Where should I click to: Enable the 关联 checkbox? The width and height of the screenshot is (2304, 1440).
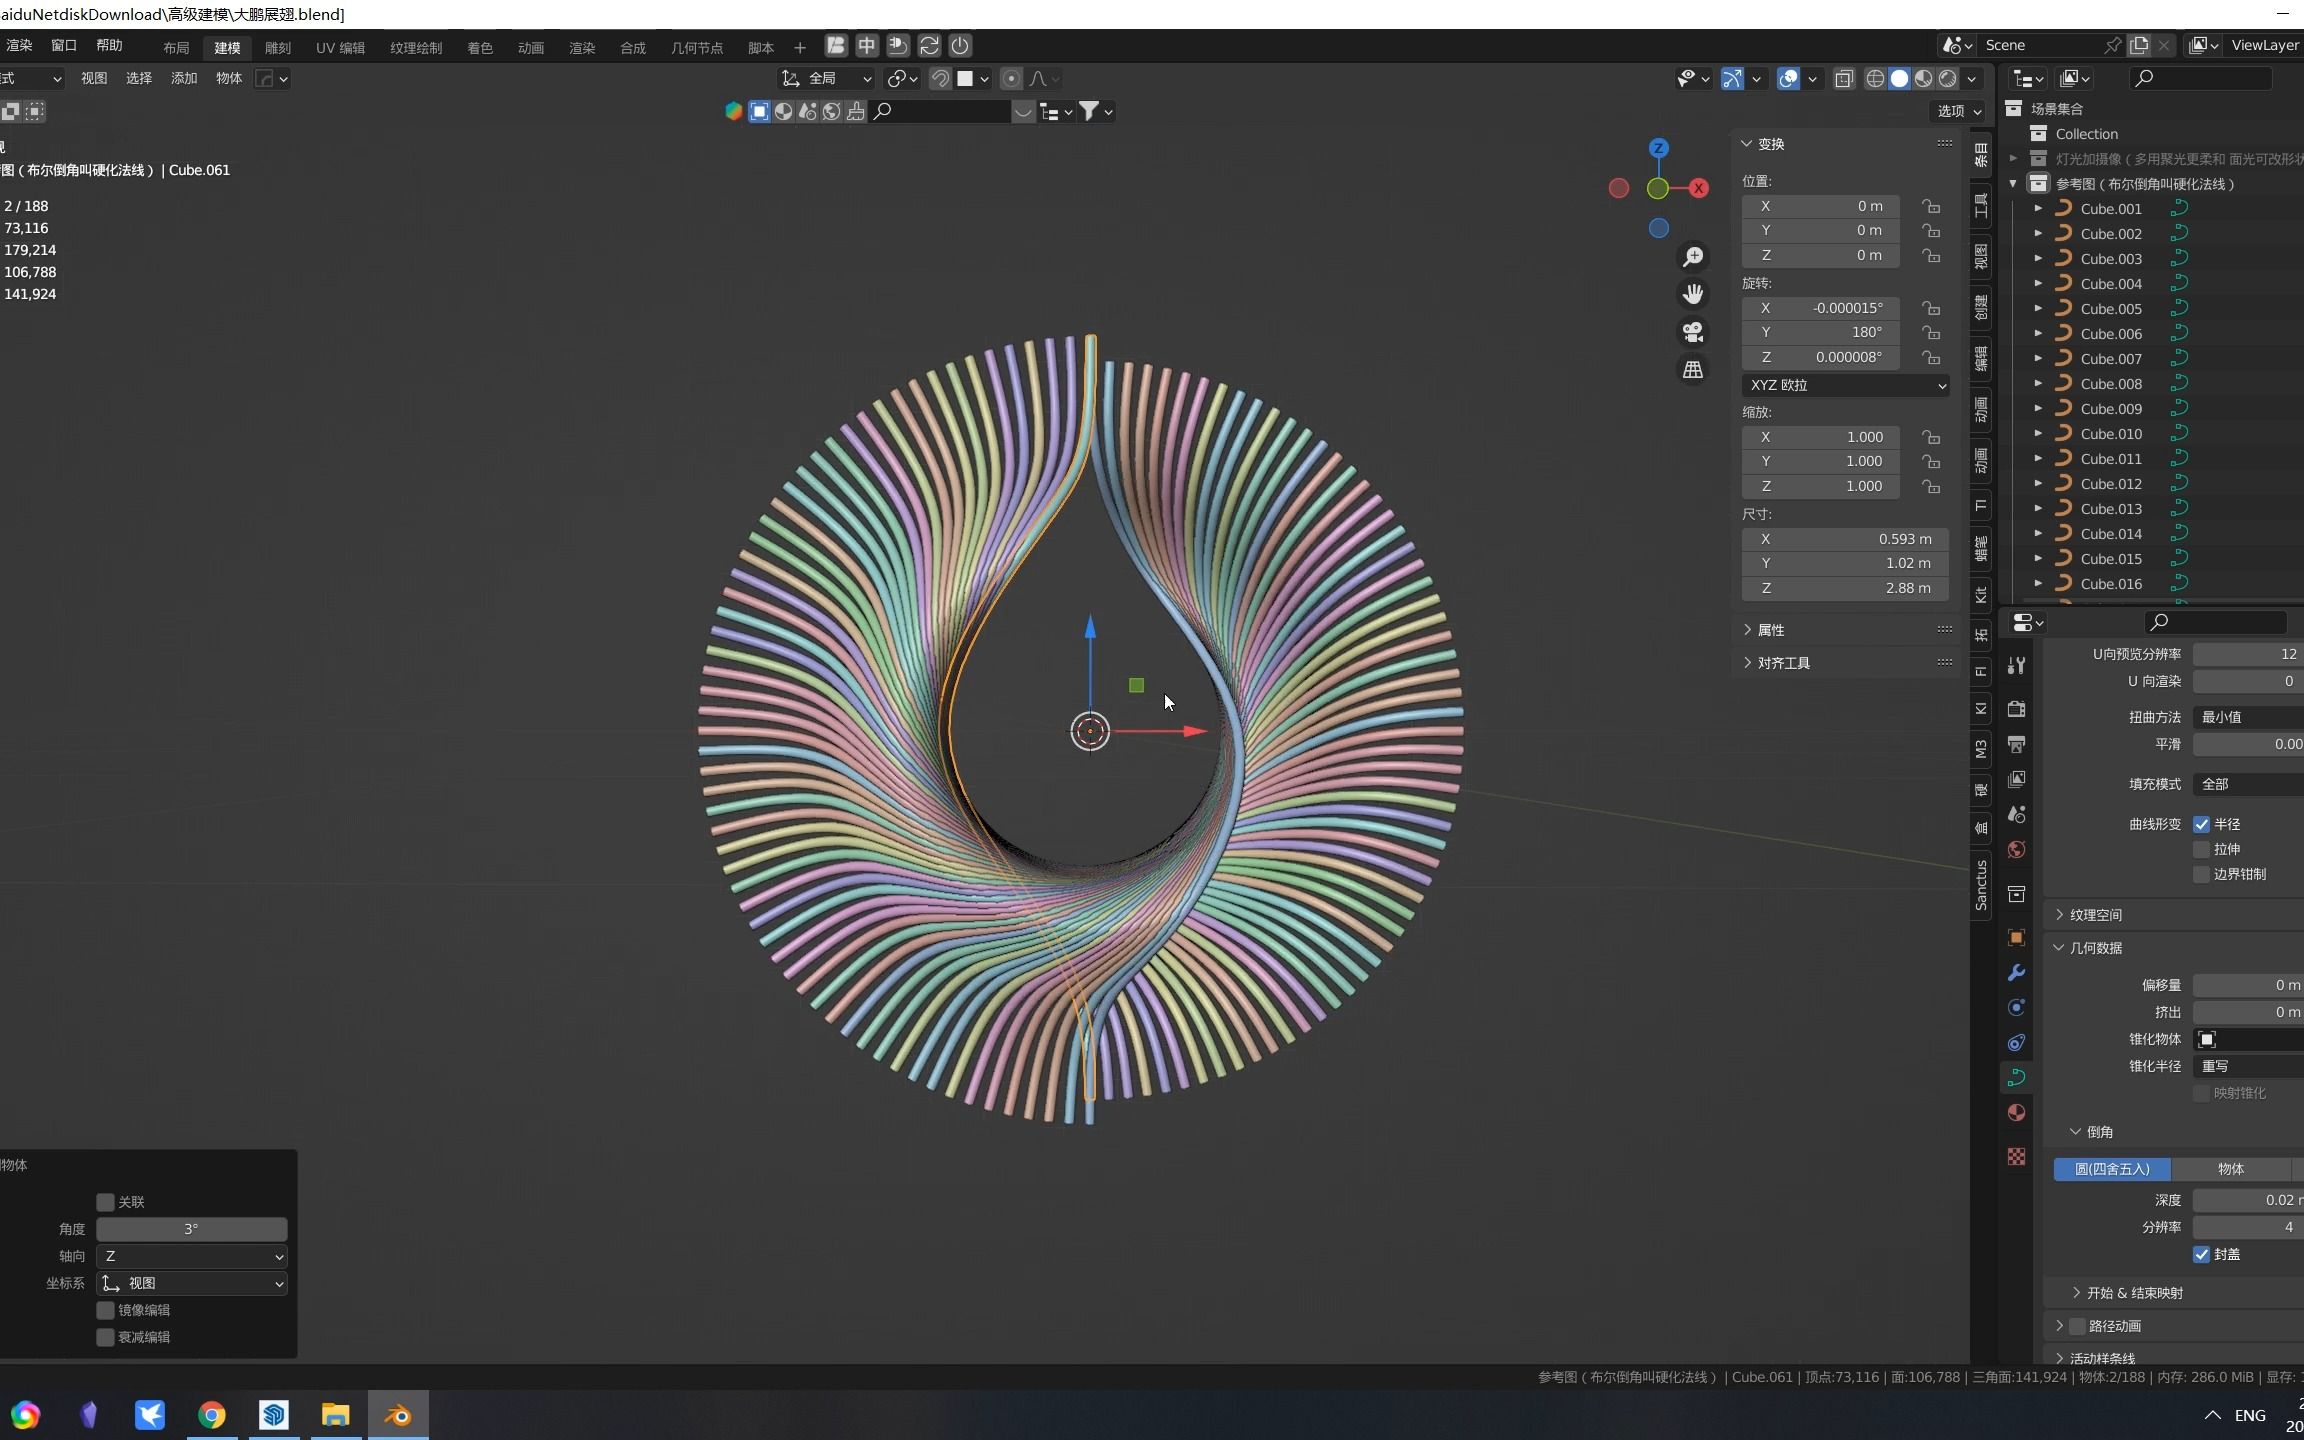pyautogui.click(x=105, y=1202)
